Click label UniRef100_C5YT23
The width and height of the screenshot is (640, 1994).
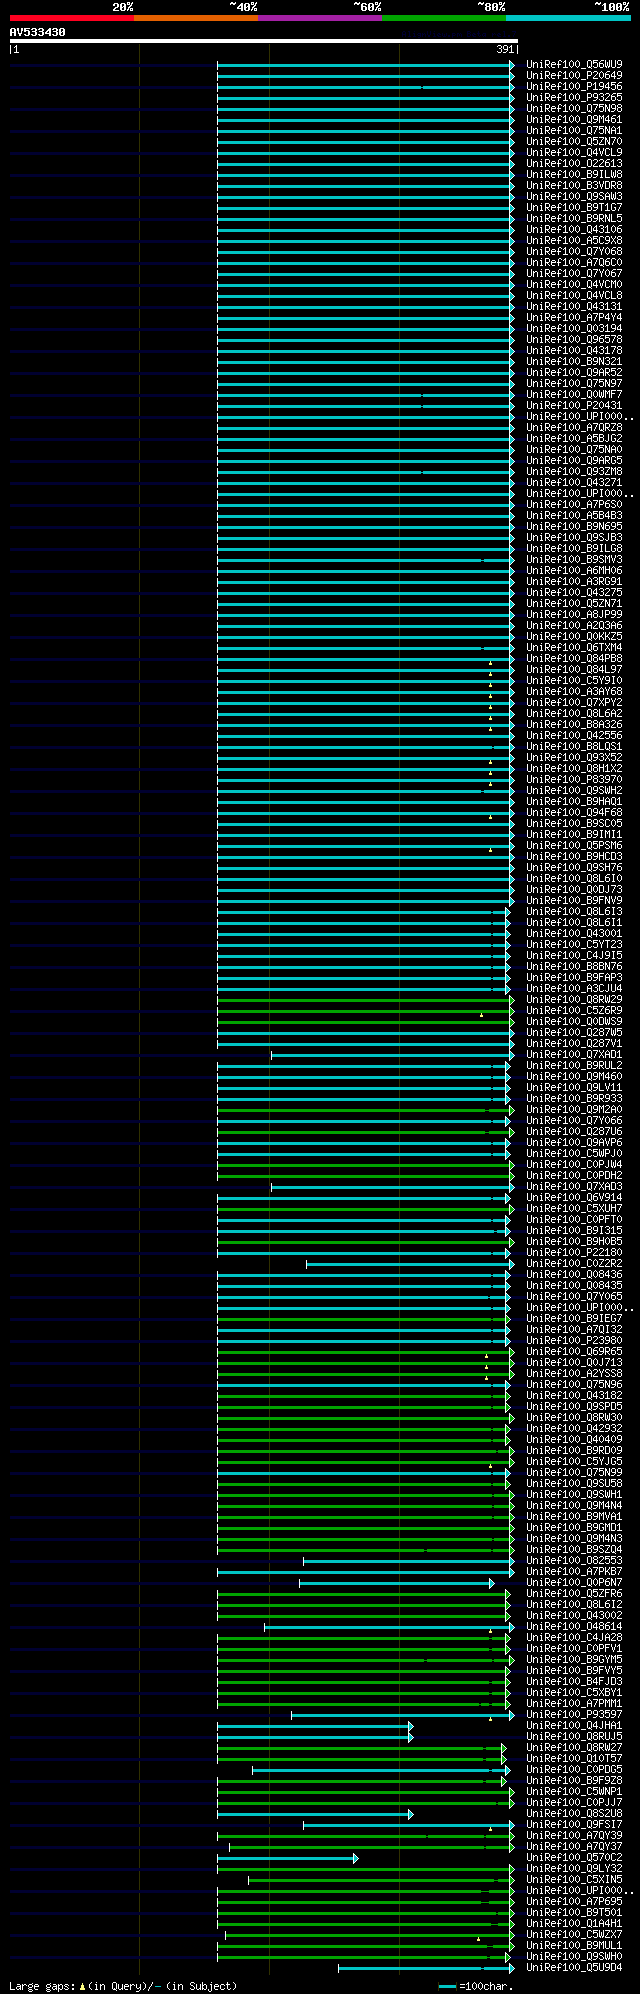574,944
